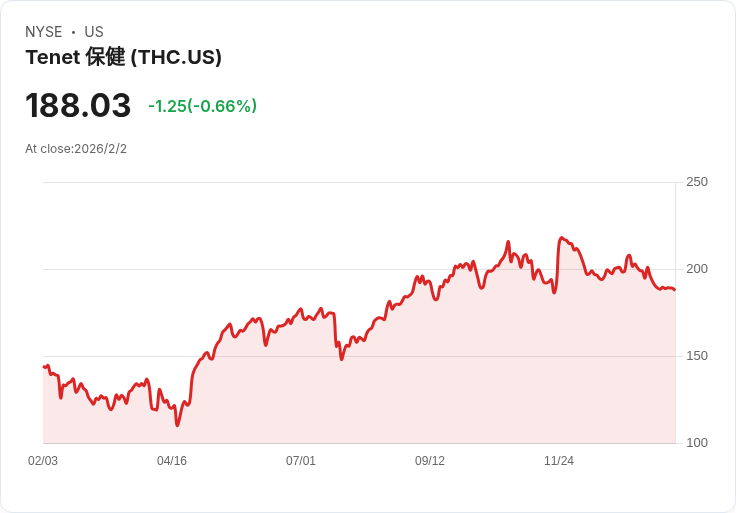
Task: Click the late-November peak on the price line
Action: click(x=561, y=238)
